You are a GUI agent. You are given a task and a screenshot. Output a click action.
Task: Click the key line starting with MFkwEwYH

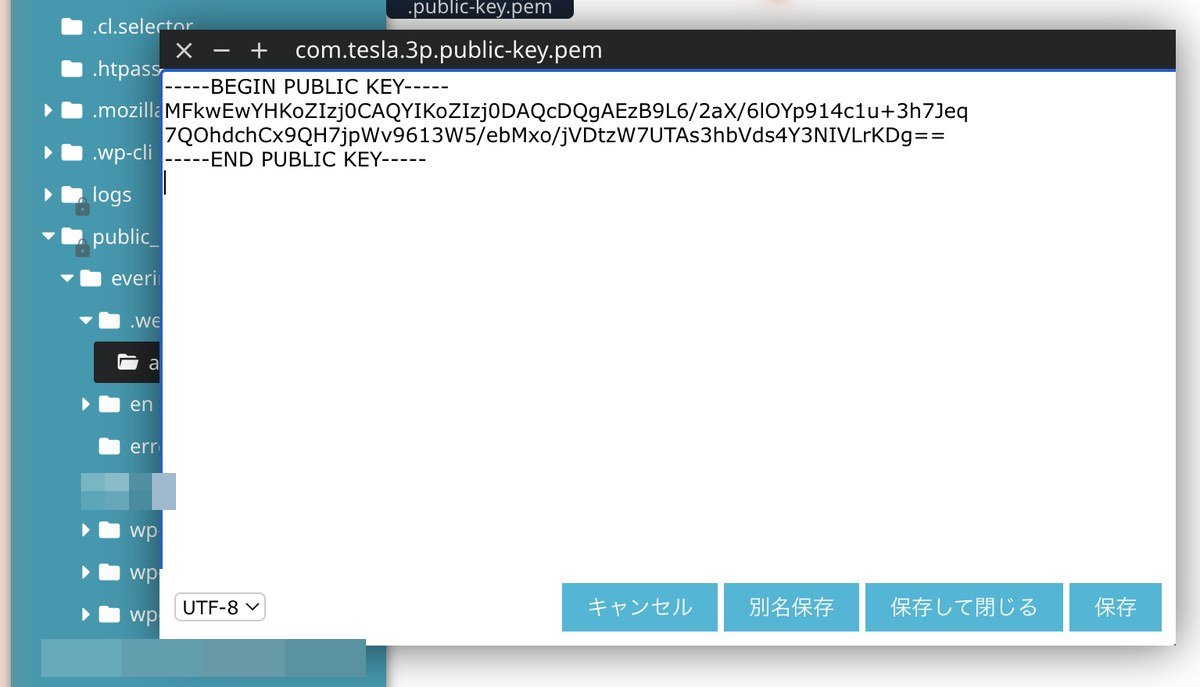coord(566,111)
